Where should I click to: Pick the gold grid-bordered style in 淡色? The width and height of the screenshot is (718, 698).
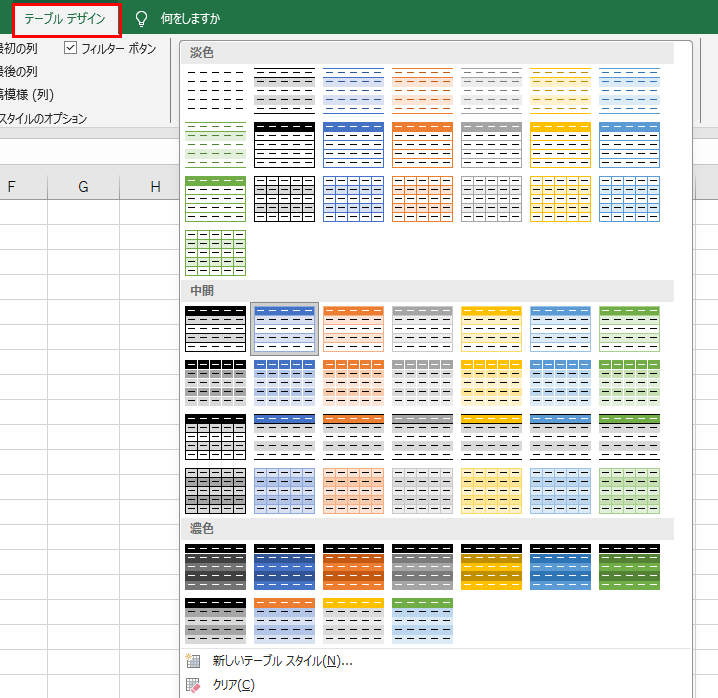tap(560, 198)
